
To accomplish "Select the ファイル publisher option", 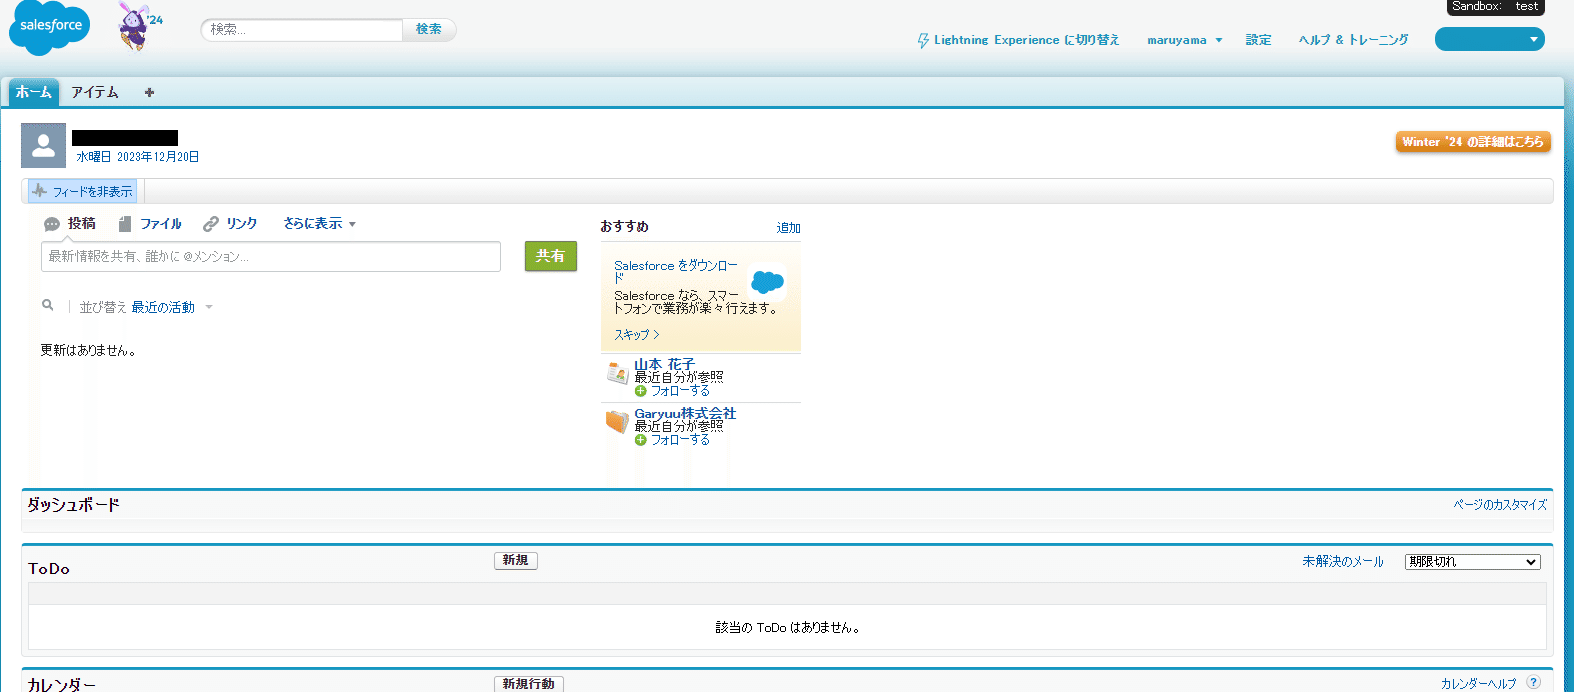I will tap(150, 224).
